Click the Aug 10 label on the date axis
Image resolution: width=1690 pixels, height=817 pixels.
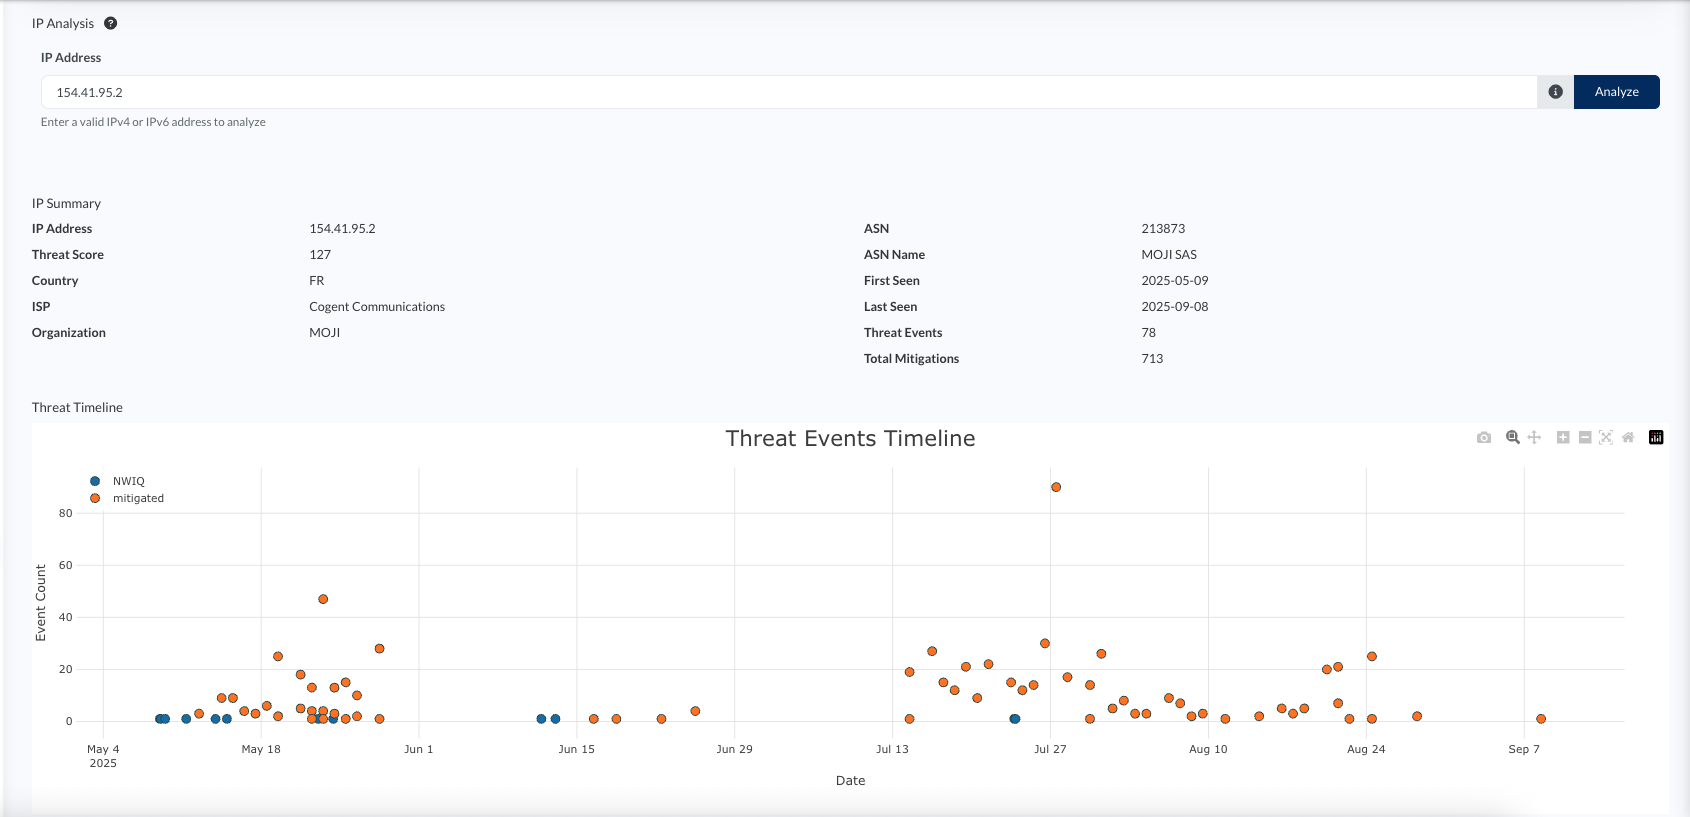tap(1208, 749)
